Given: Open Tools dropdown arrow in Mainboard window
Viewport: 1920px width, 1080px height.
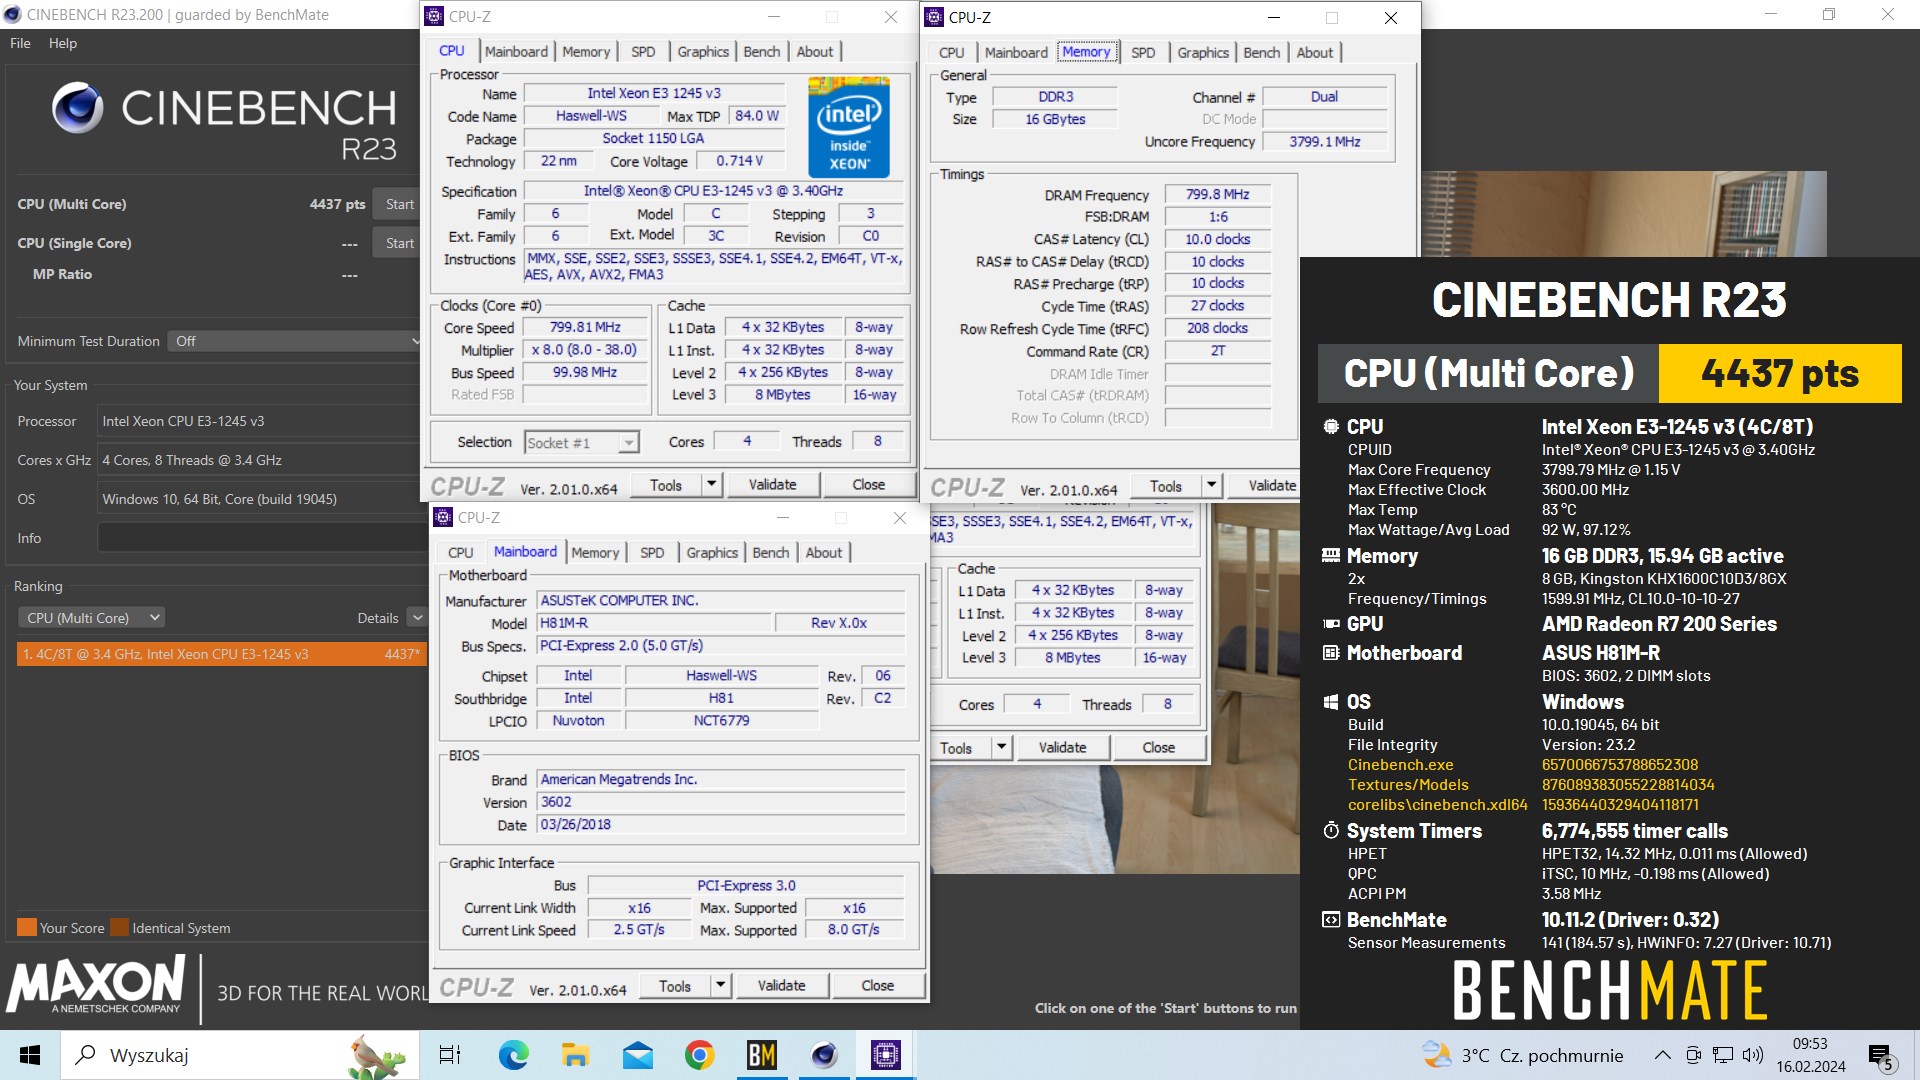Looking at the screenshot, I should click(x=720, y=986).
